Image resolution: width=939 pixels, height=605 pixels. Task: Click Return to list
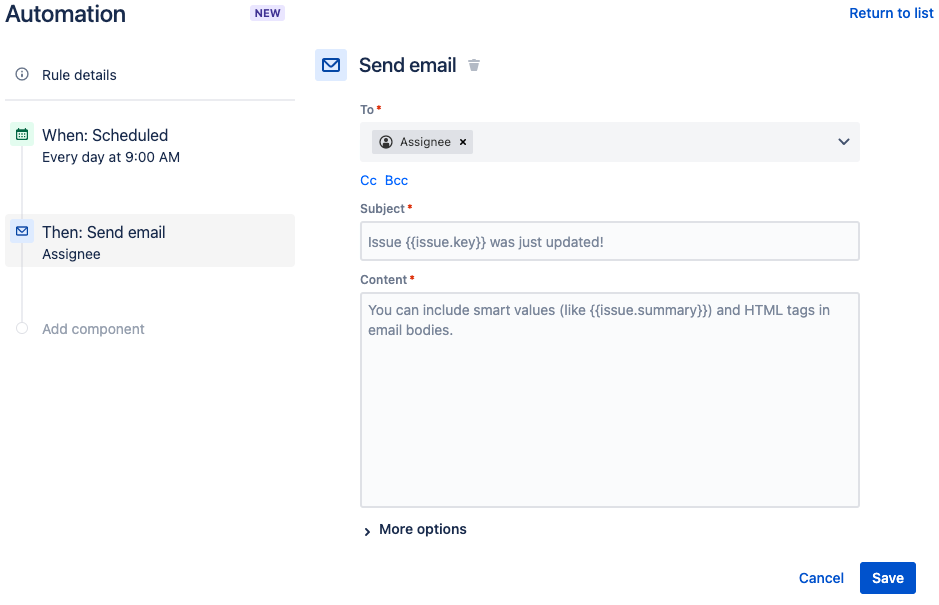click(891, 13)
